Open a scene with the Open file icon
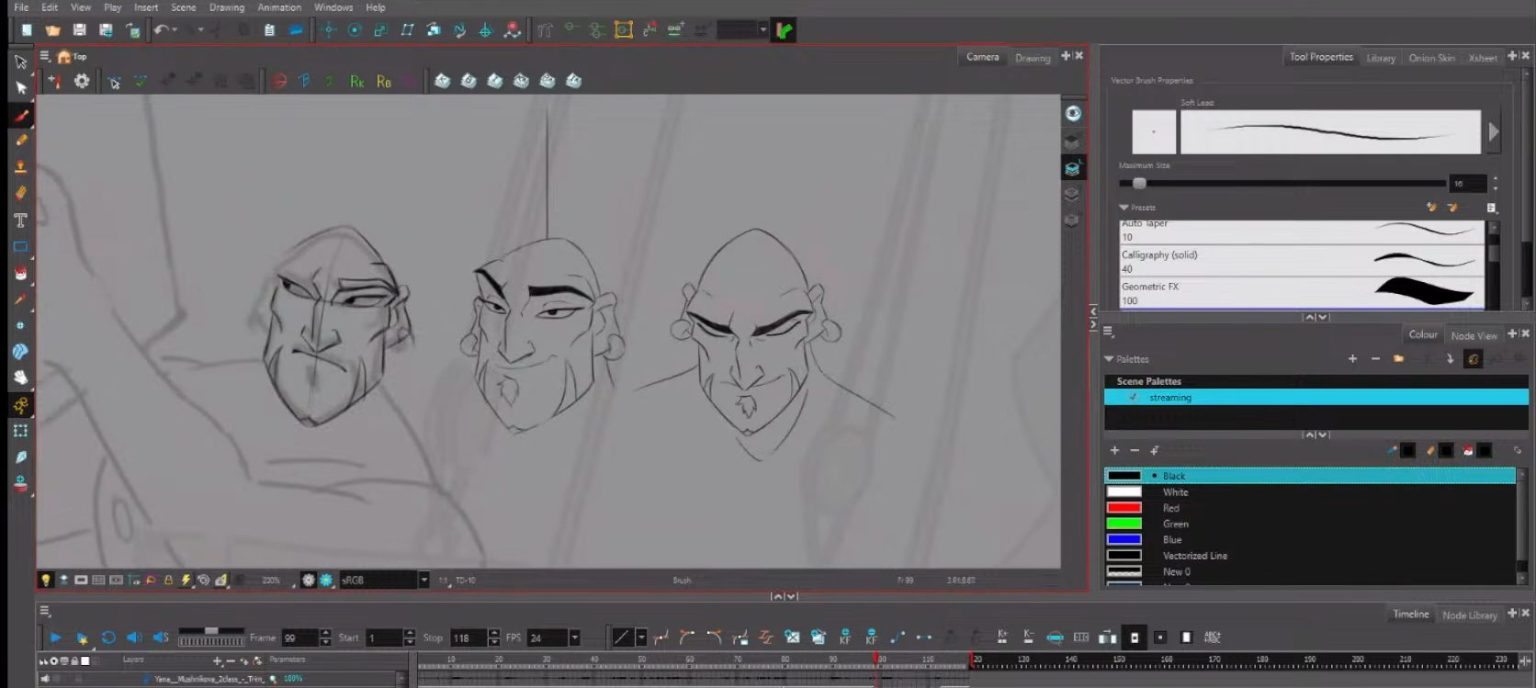Viewport: 1536px width, 688px height. pyautogui.click(x=53, y=29)
